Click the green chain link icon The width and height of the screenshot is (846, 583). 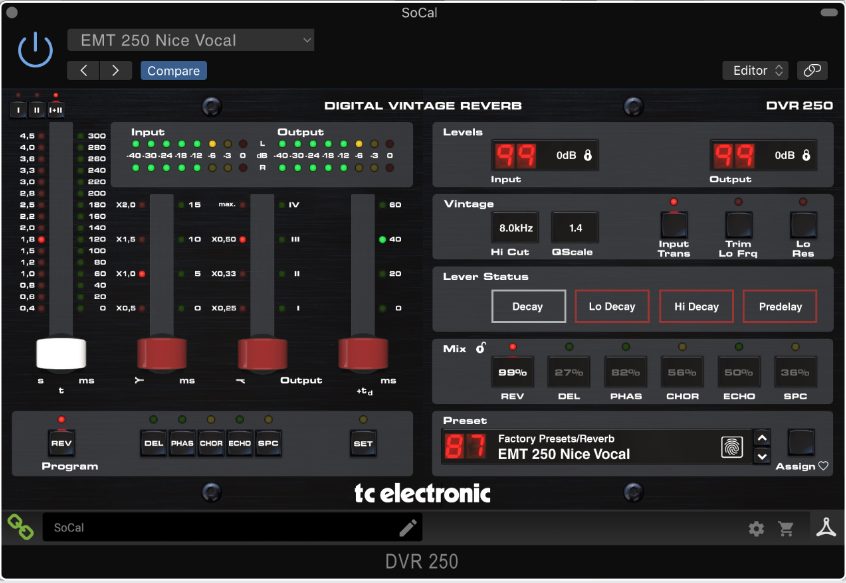tap(21, 527)
